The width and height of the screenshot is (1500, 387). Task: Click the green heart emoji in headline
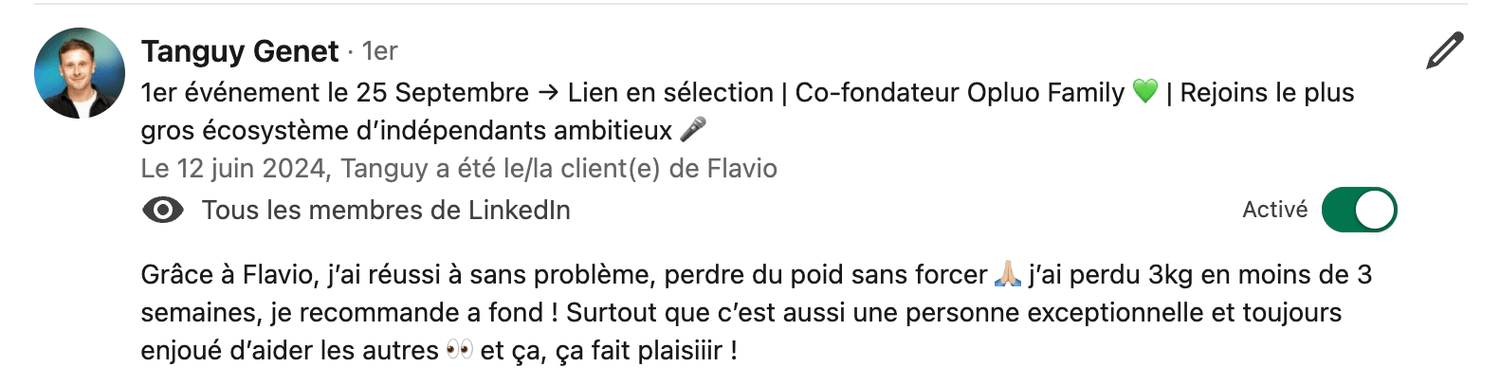(1146, 93)
